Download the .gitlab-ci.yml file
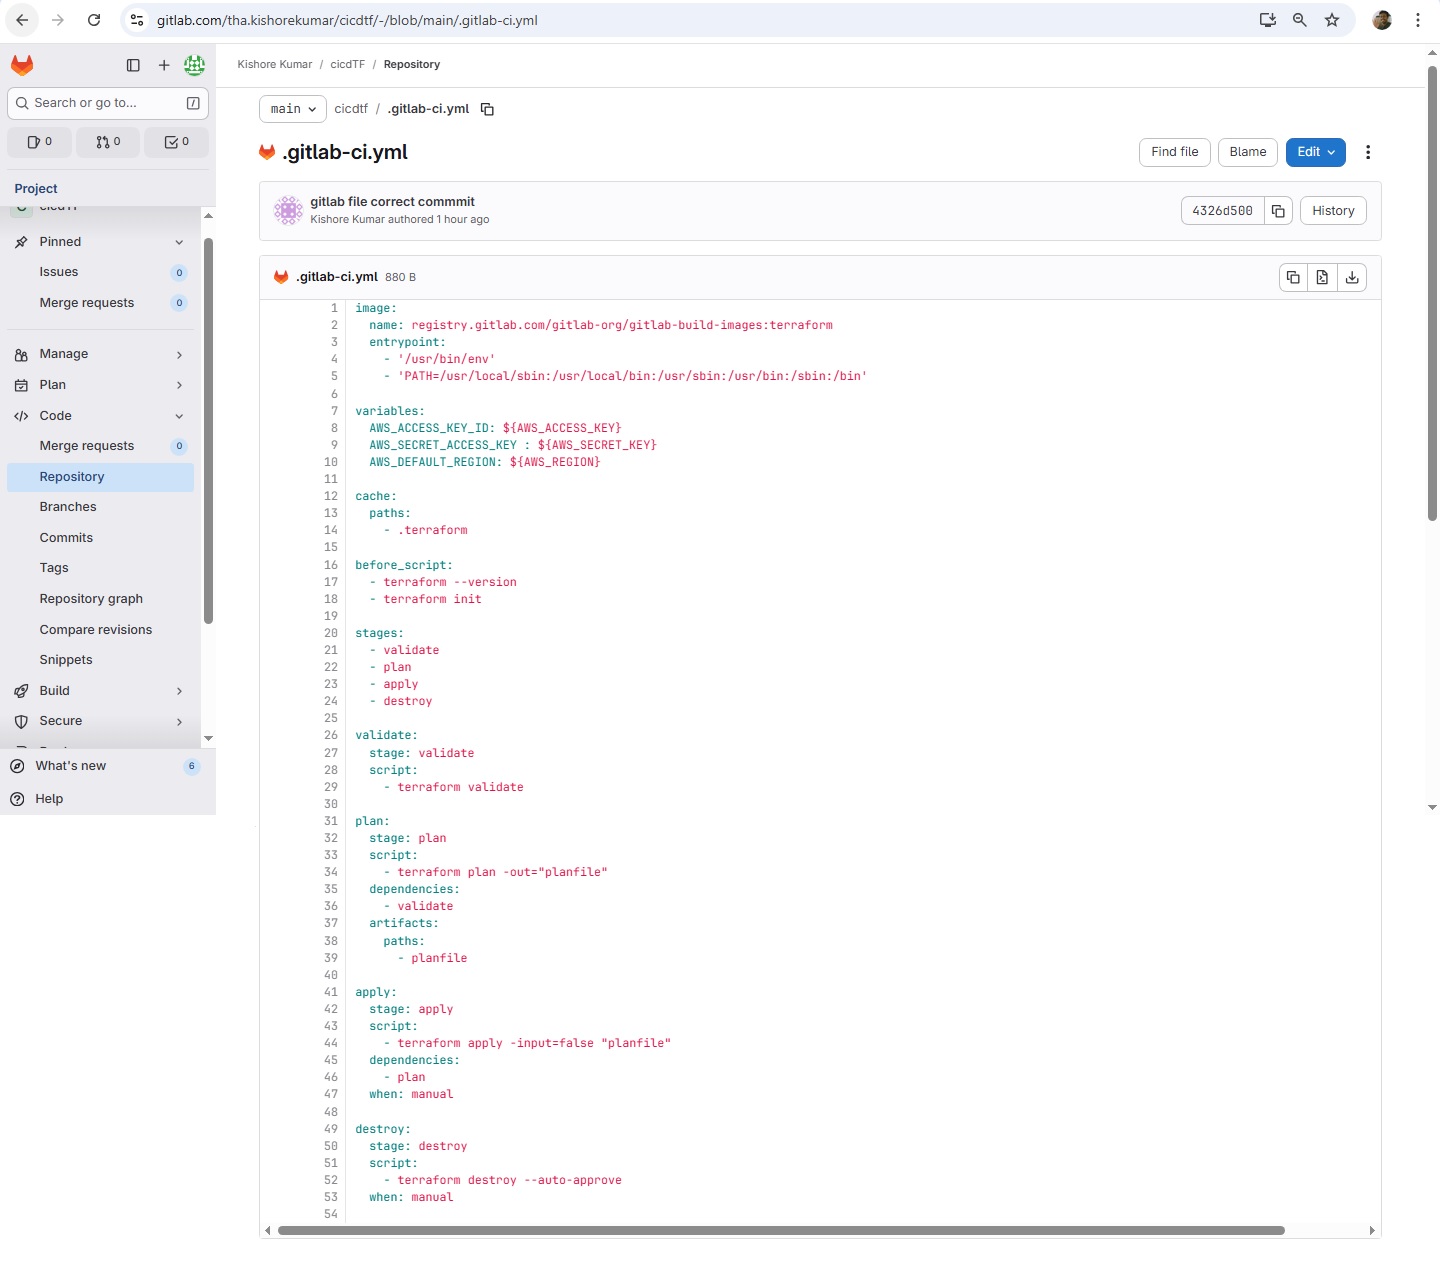 pyautogui.click(x=1352, y=278)
